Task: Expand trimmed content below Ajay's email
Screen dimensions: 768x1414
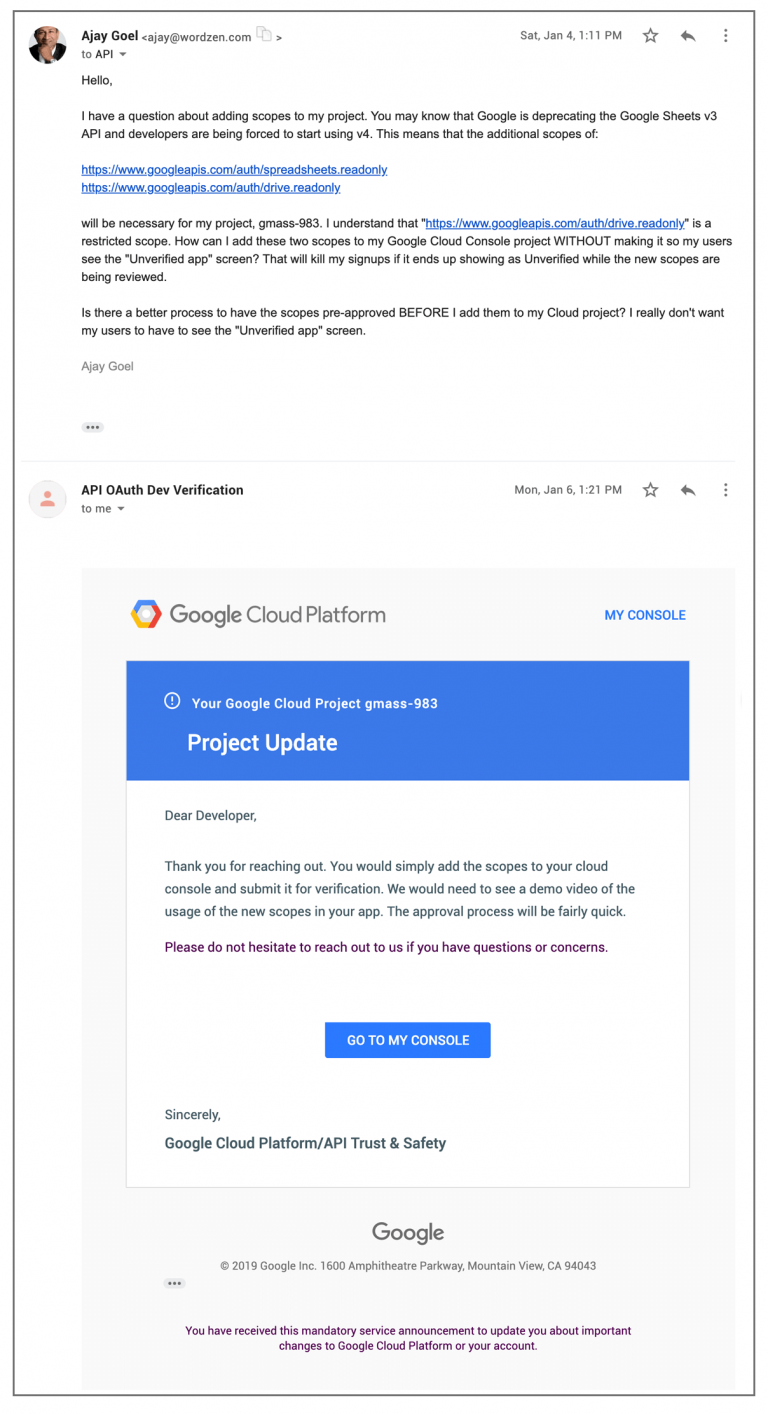Action: (x=92, y=427)
